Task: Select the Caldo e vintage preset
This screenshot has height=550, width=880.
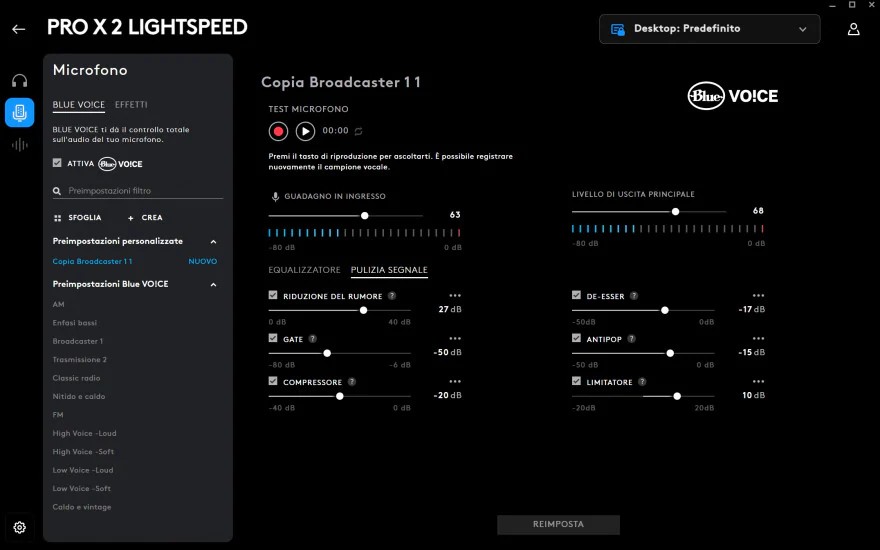Action: point(81,507)
